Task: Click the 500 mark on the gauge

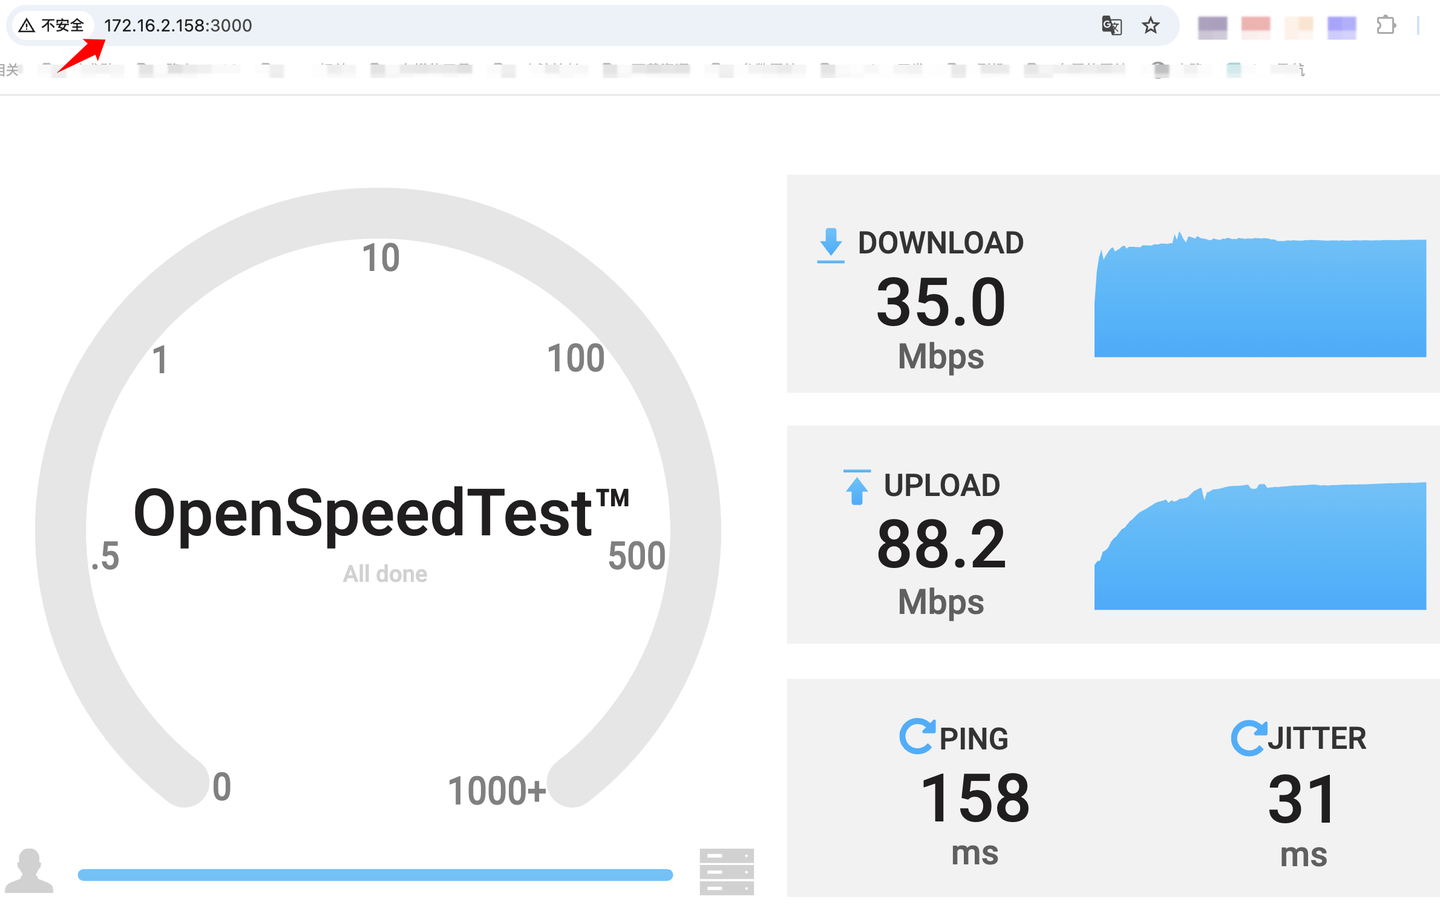Action: tap(637, 556)
